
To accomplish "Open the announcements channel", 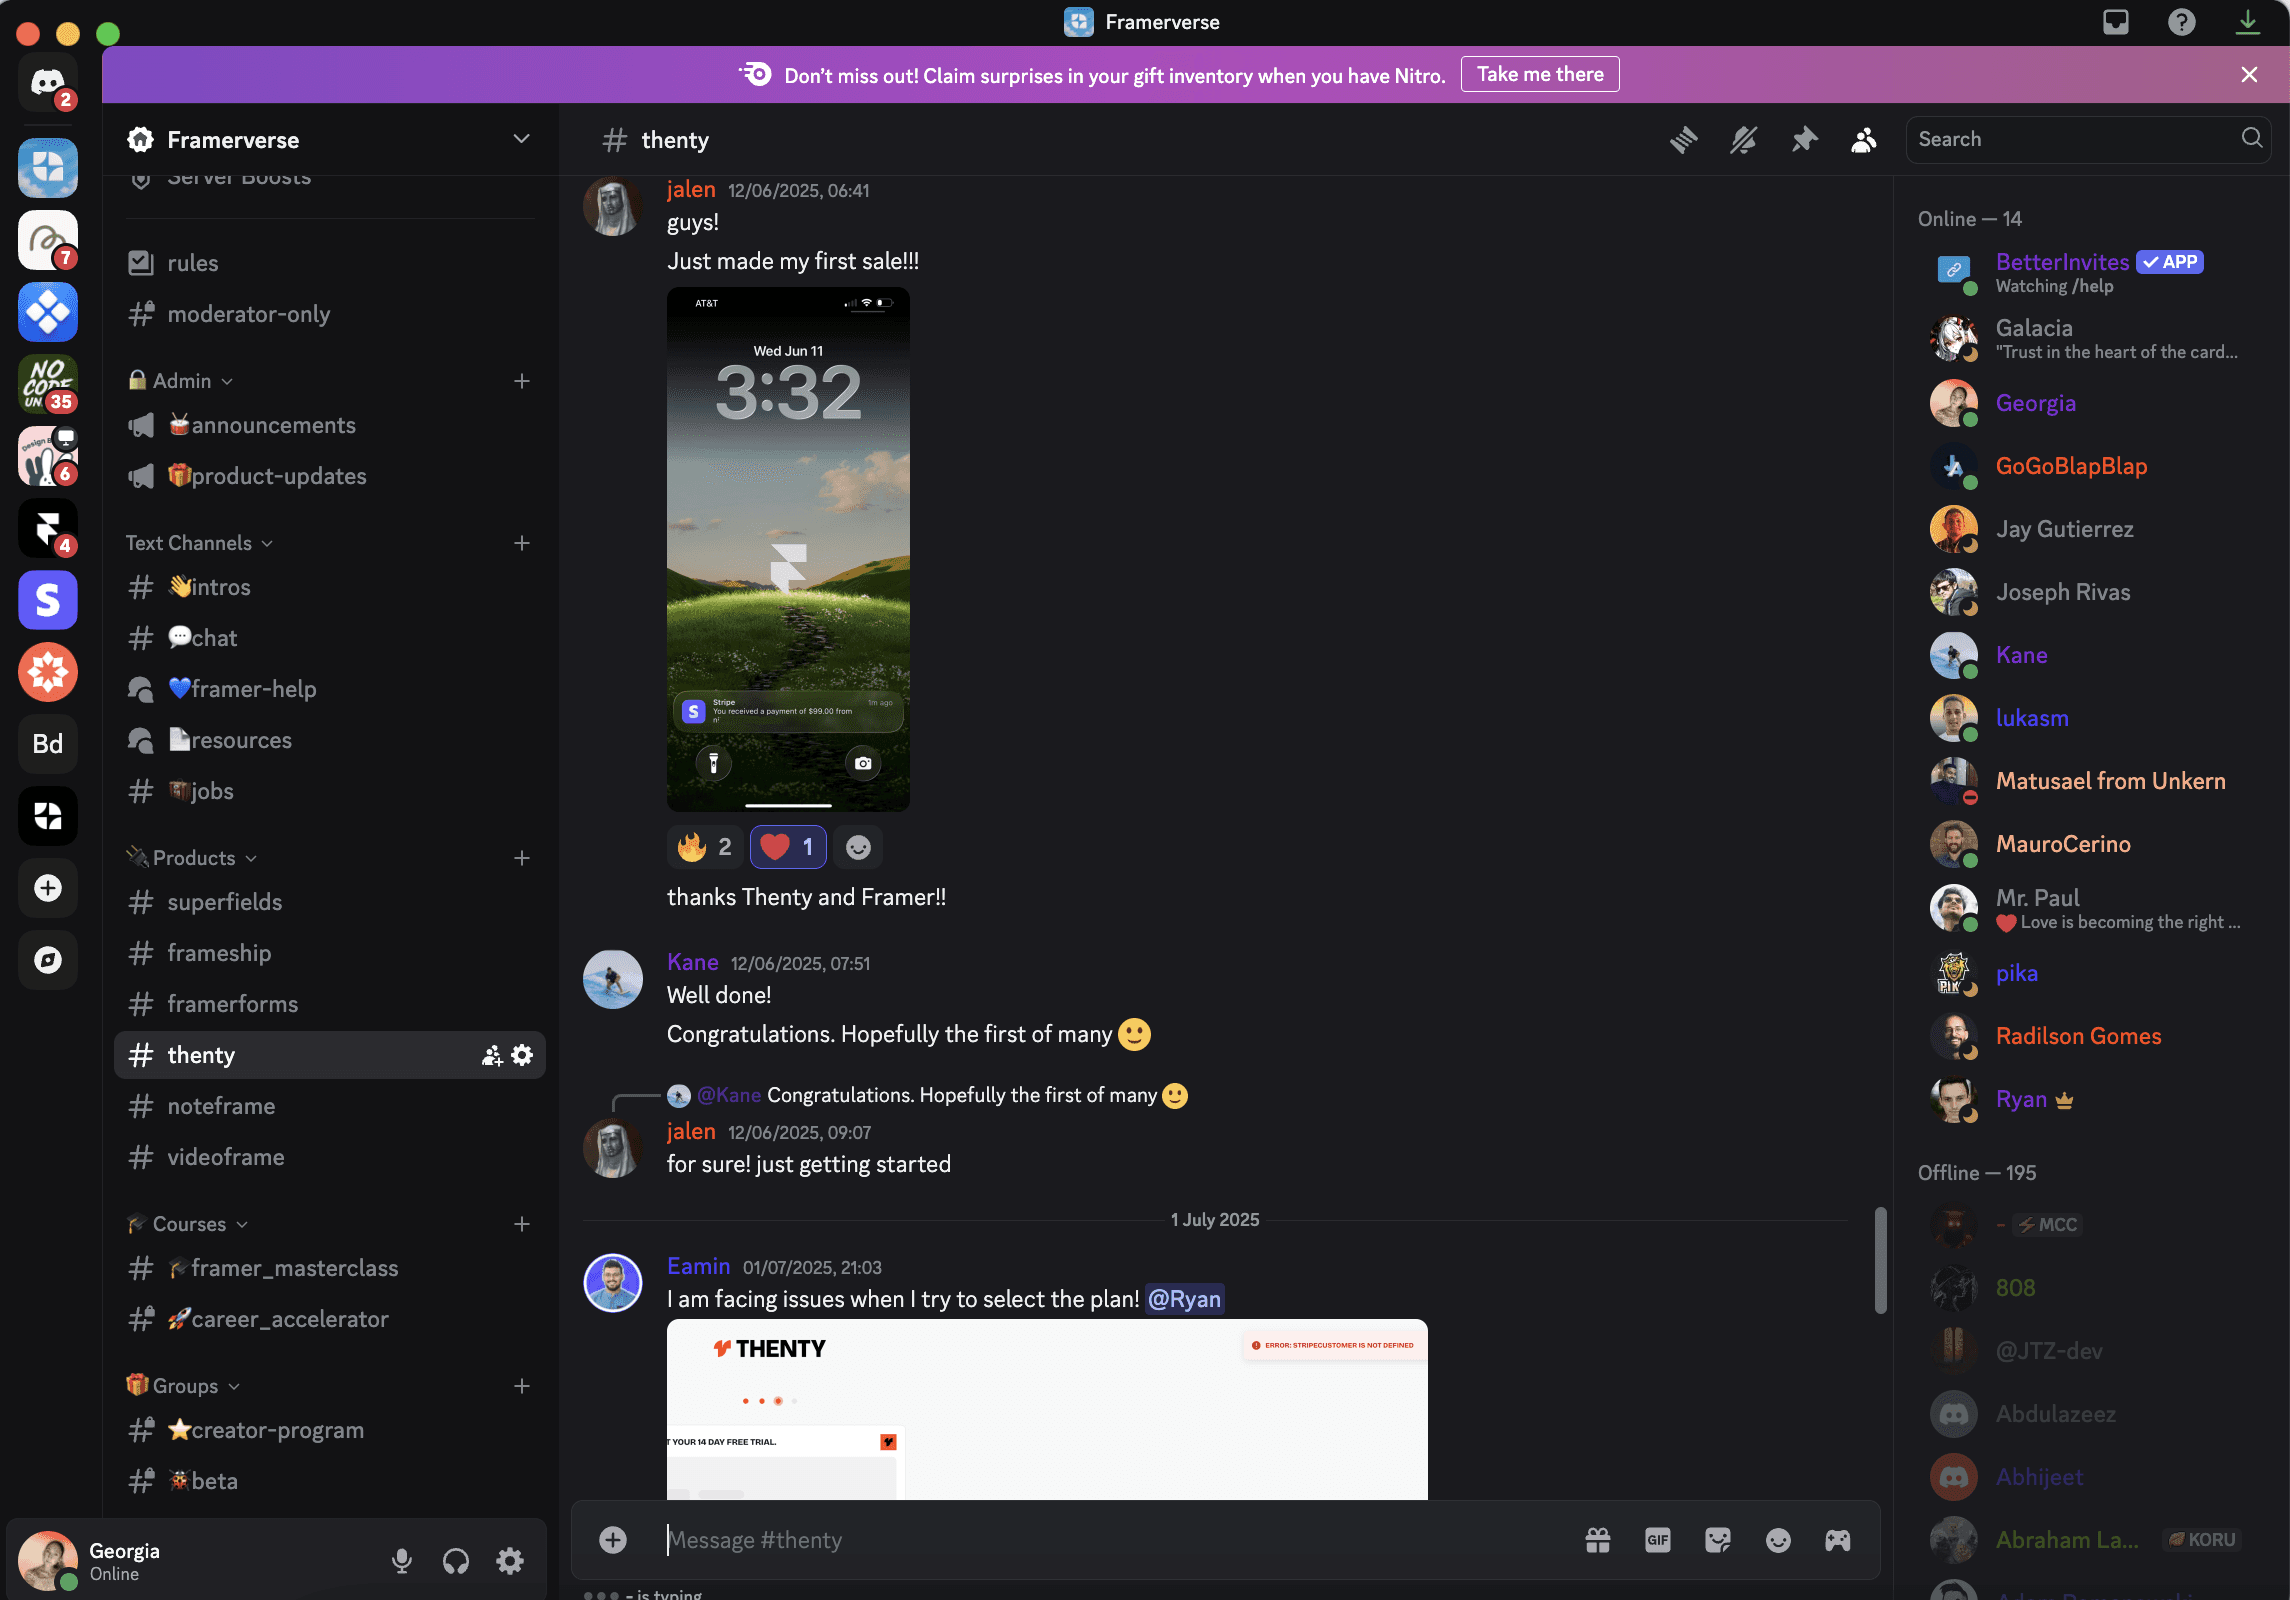I will pos(330,425).
